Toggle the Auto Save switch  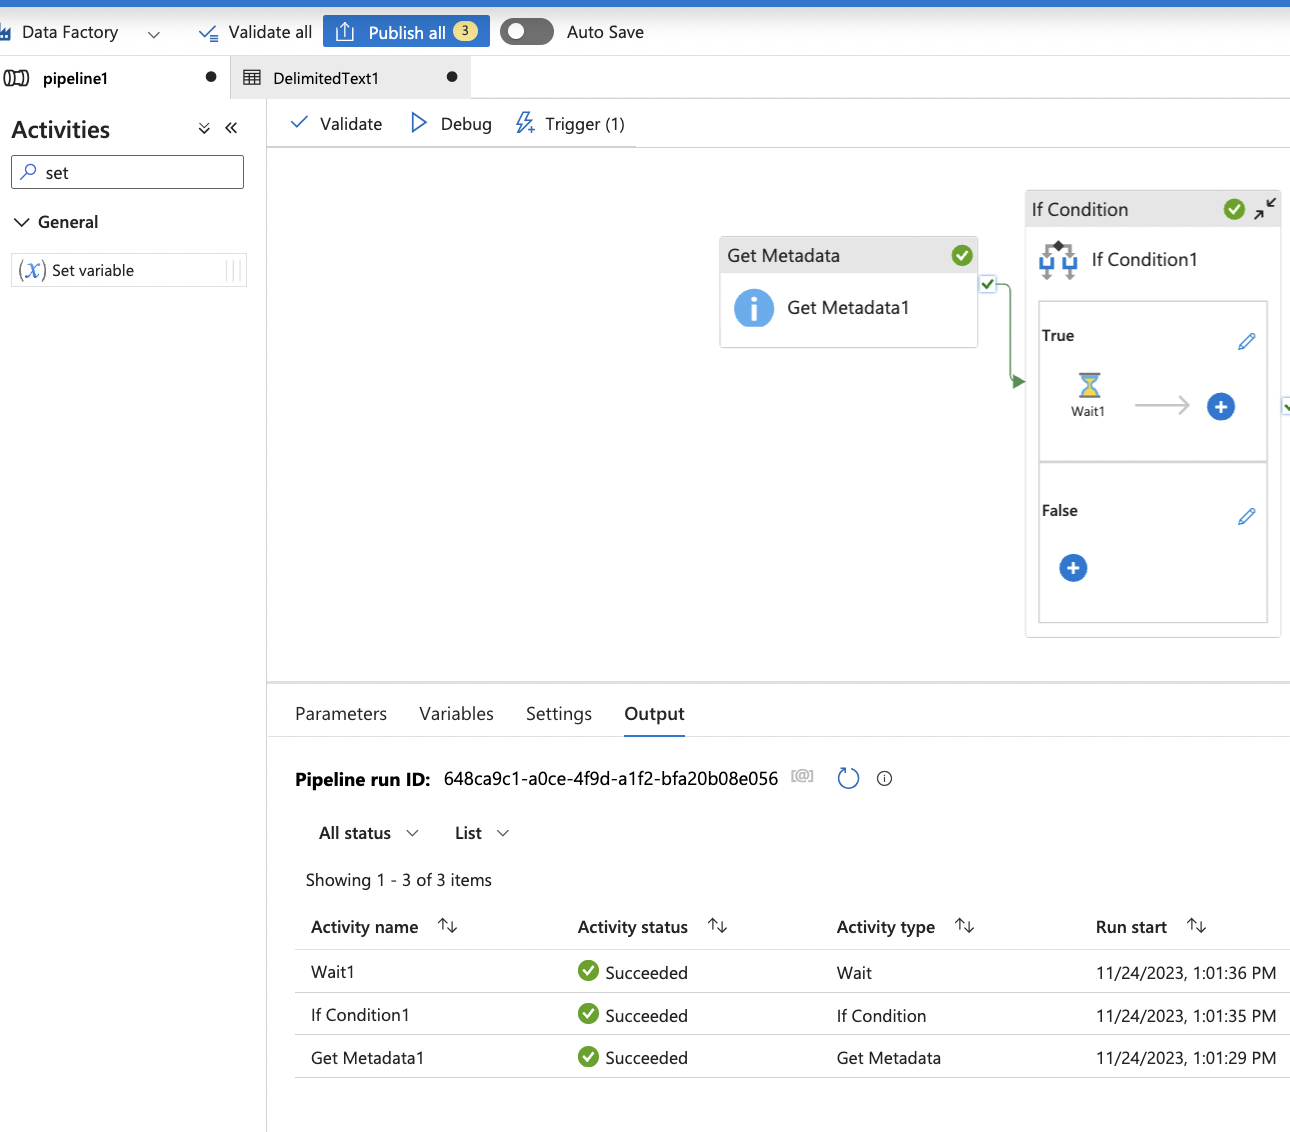click(x=527, y=32)
